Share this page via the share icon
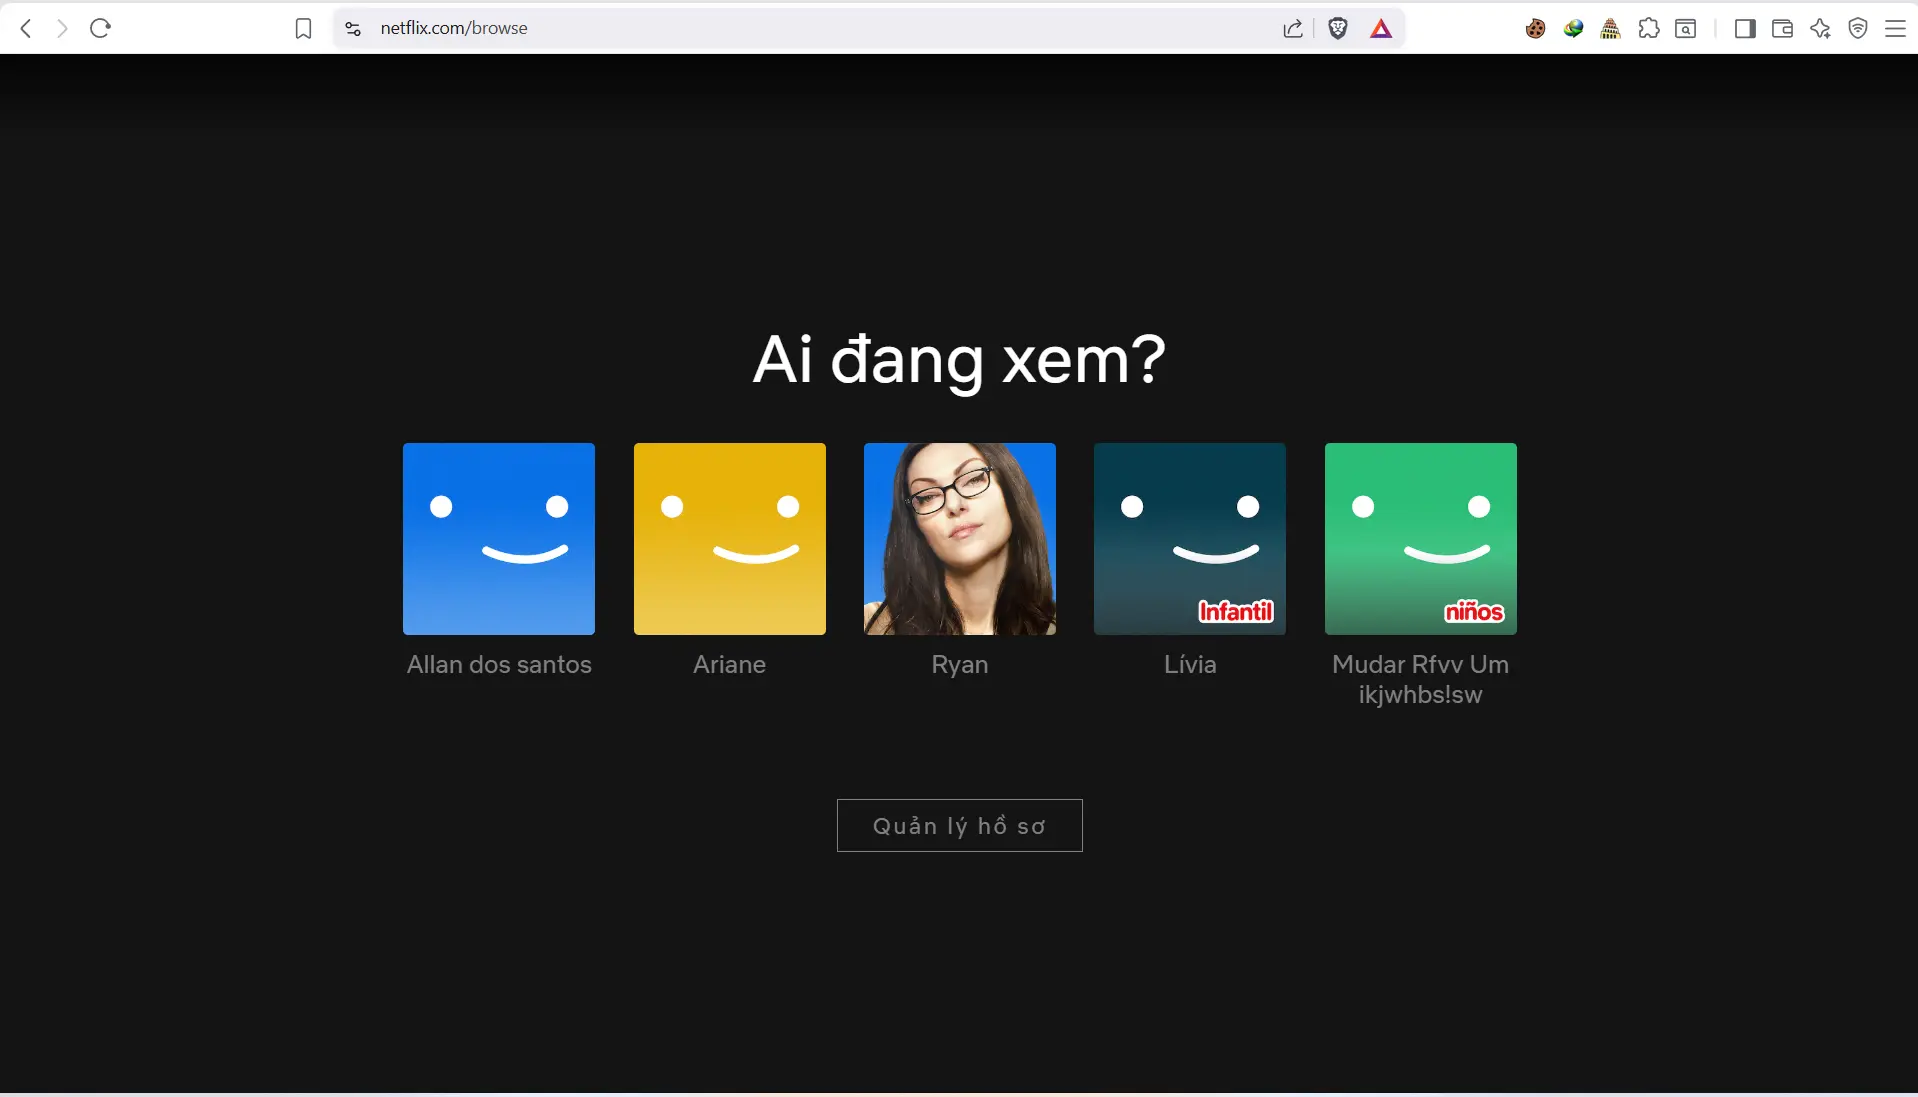The height and width of the screenshot is (1097, 1918). point(1293,28)
